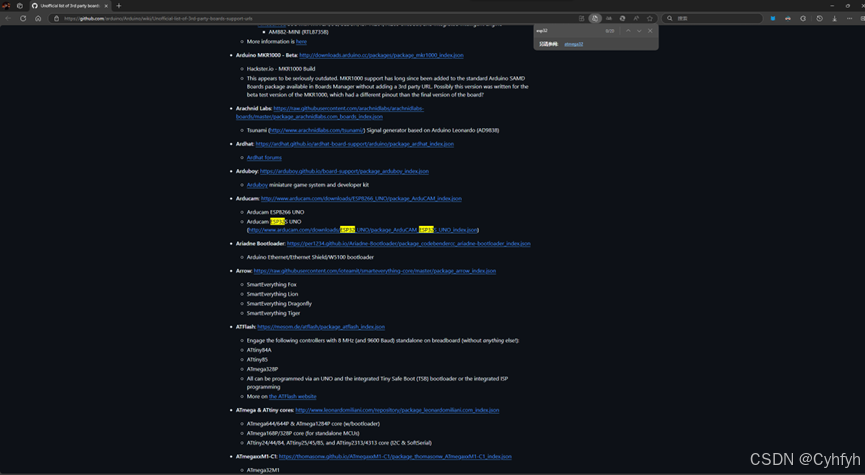This screenshot has height=475, width=865.
Task: Click the esp32 find-on-page text field
Action: (568, 31)
